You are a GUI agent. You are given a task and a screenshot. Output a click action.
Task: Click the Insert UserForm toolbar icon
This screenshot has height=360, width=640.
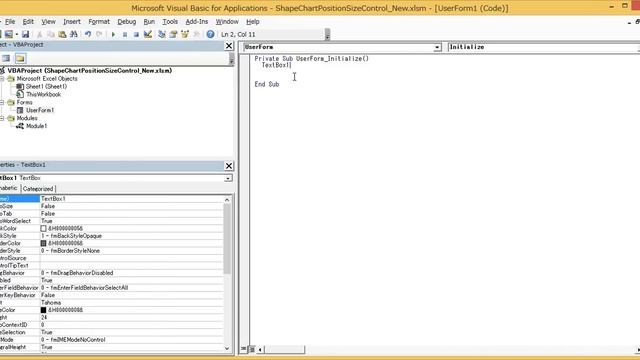click(x=8, y=35)
